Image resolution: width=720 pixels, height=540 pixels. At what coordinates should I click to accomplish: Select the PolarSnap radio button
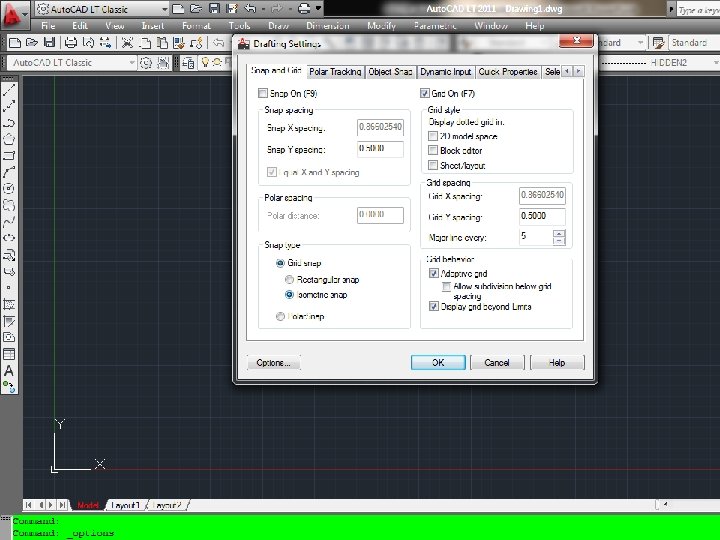tap(280, 316)
